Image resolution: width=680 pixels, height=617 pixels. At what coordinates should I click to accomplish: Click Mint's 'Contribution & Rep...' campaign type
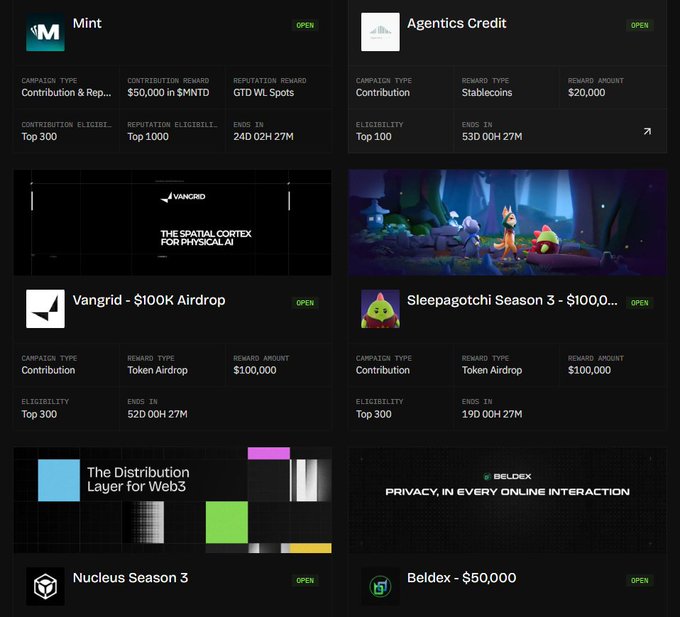point(66,92)
